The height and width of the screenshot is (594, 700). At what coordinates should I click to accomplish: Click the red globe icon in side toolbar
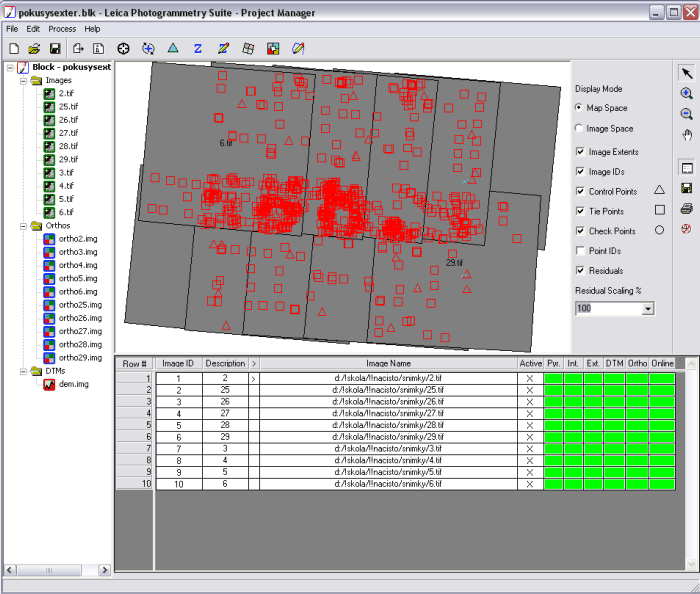coord(687,229)
